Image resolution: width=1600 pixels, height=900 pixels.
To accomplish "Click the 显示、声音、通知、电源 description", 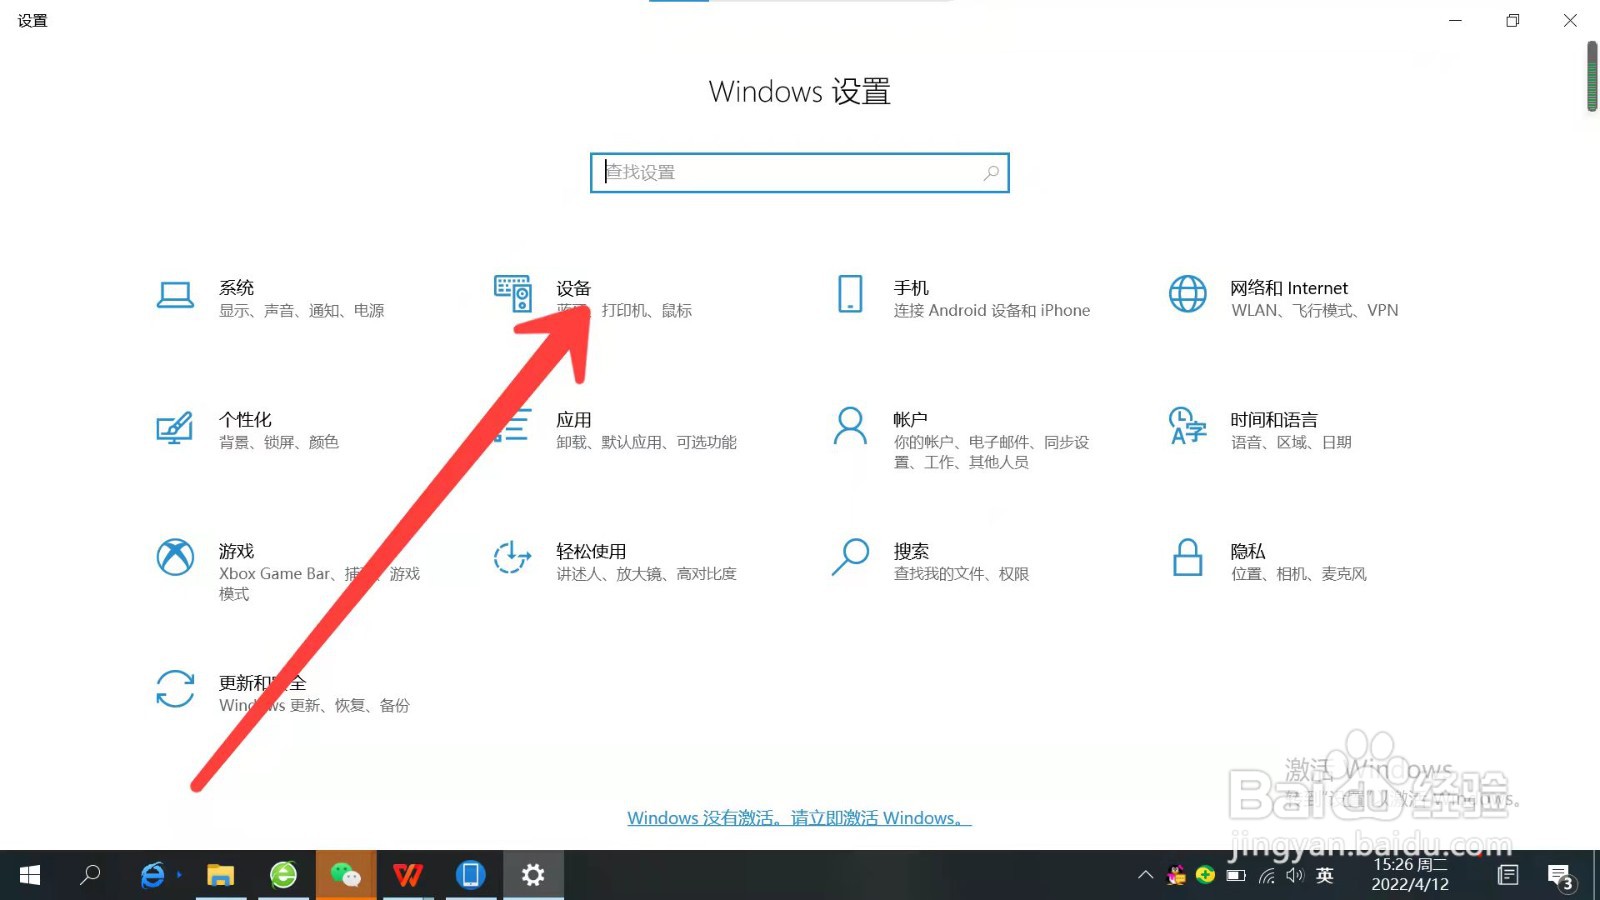I will tap(302, 311).
